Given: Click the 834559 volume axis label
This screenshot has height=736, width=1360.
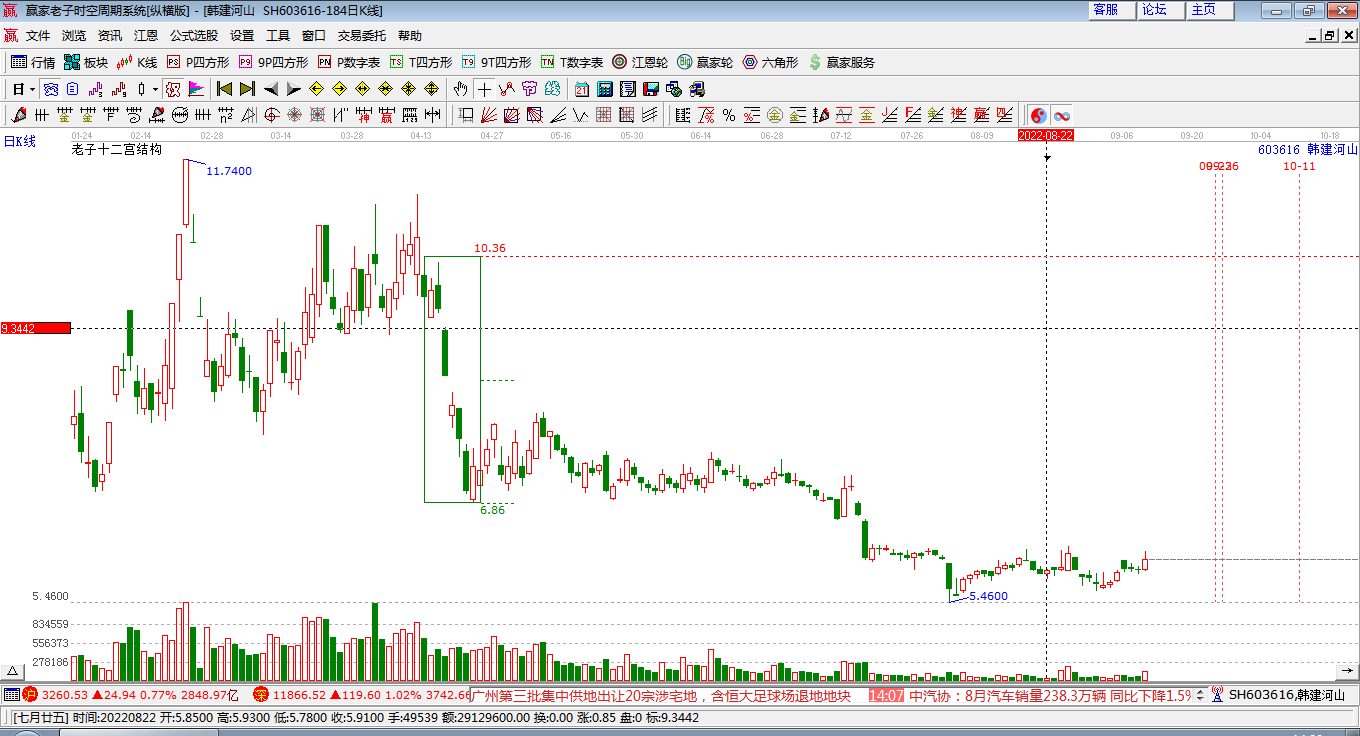Looking at the screenshot, I should (50, 624).
